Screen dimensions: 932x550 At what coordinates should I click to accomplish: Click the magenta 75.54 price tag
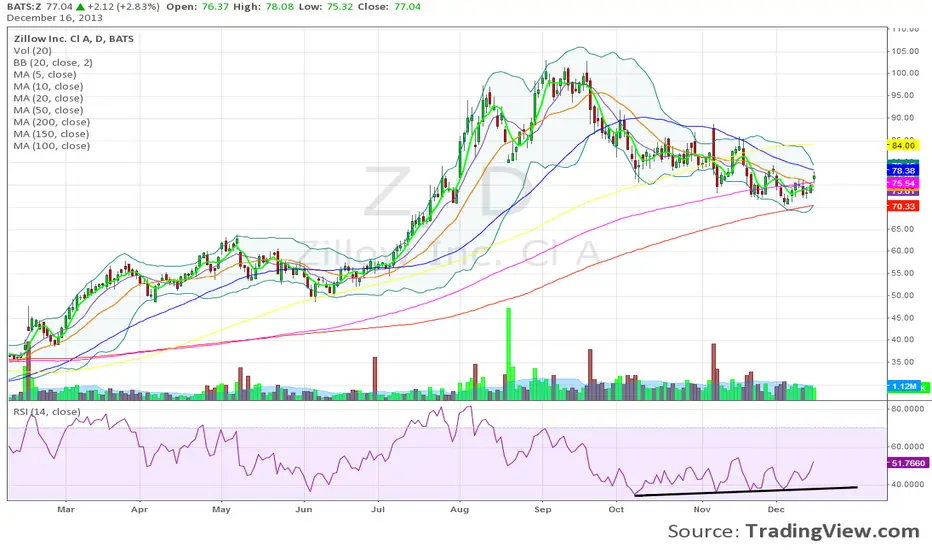903,183
